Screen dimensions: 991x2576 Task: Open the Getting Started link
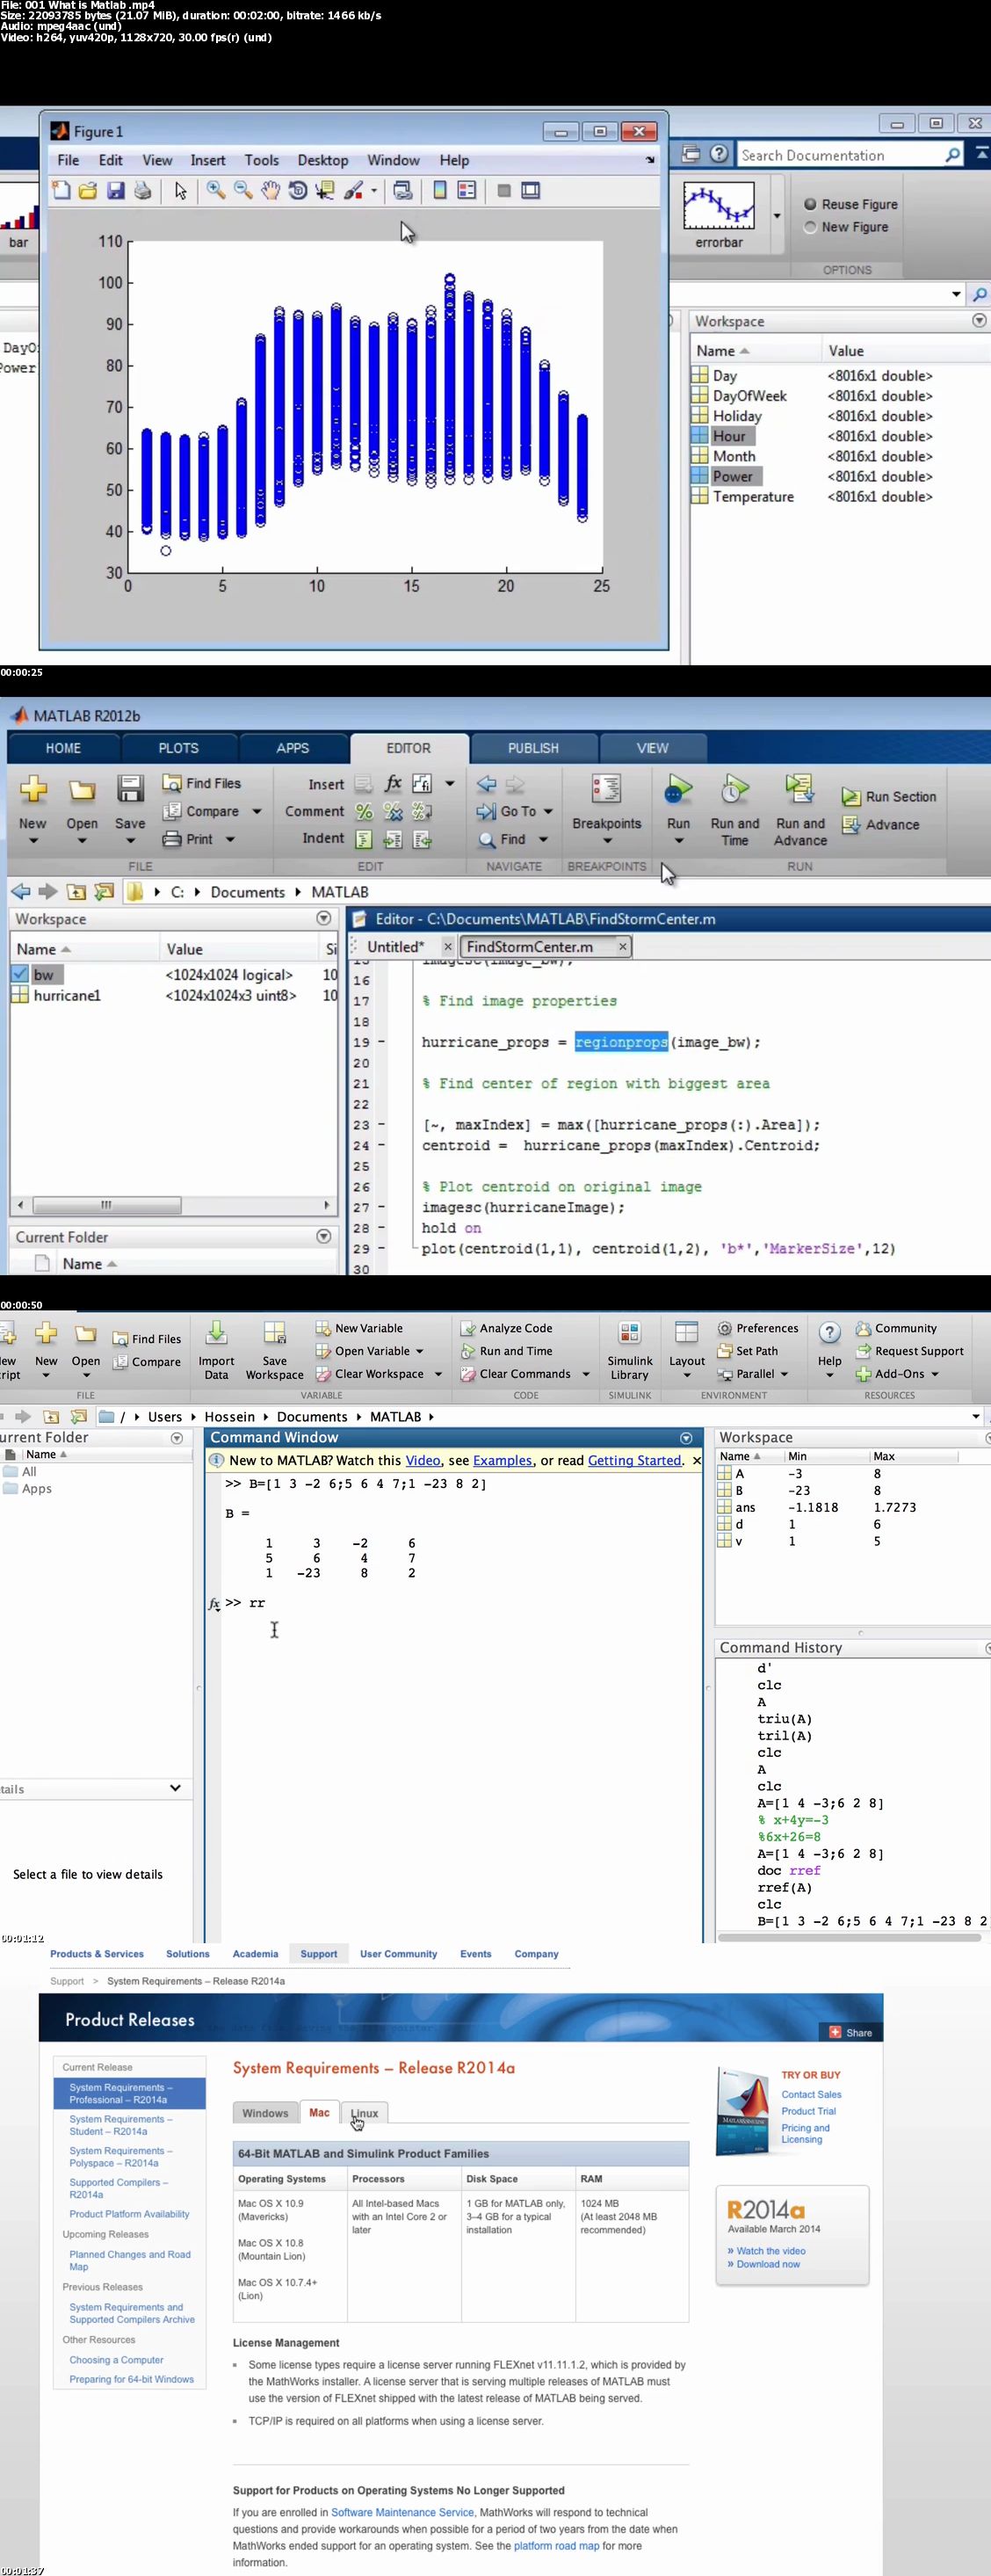click(635, 1461)
